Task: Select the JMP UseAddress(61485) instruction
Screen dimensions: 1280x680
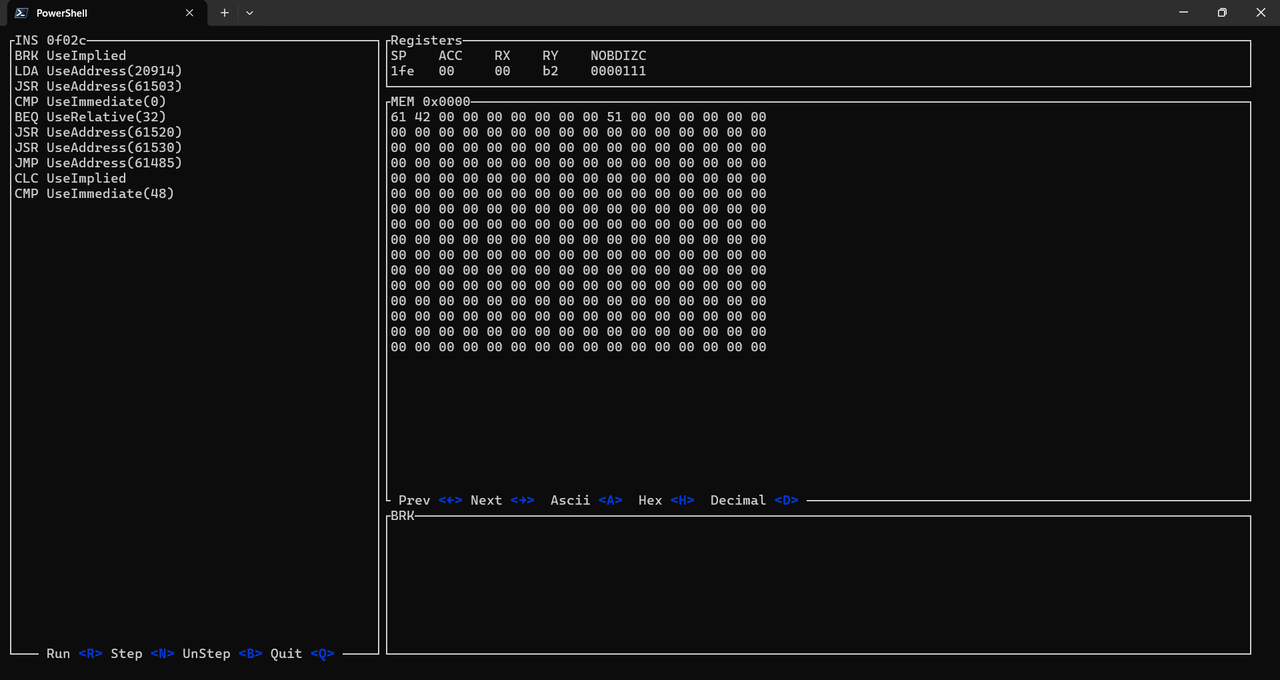Action: 98,163
